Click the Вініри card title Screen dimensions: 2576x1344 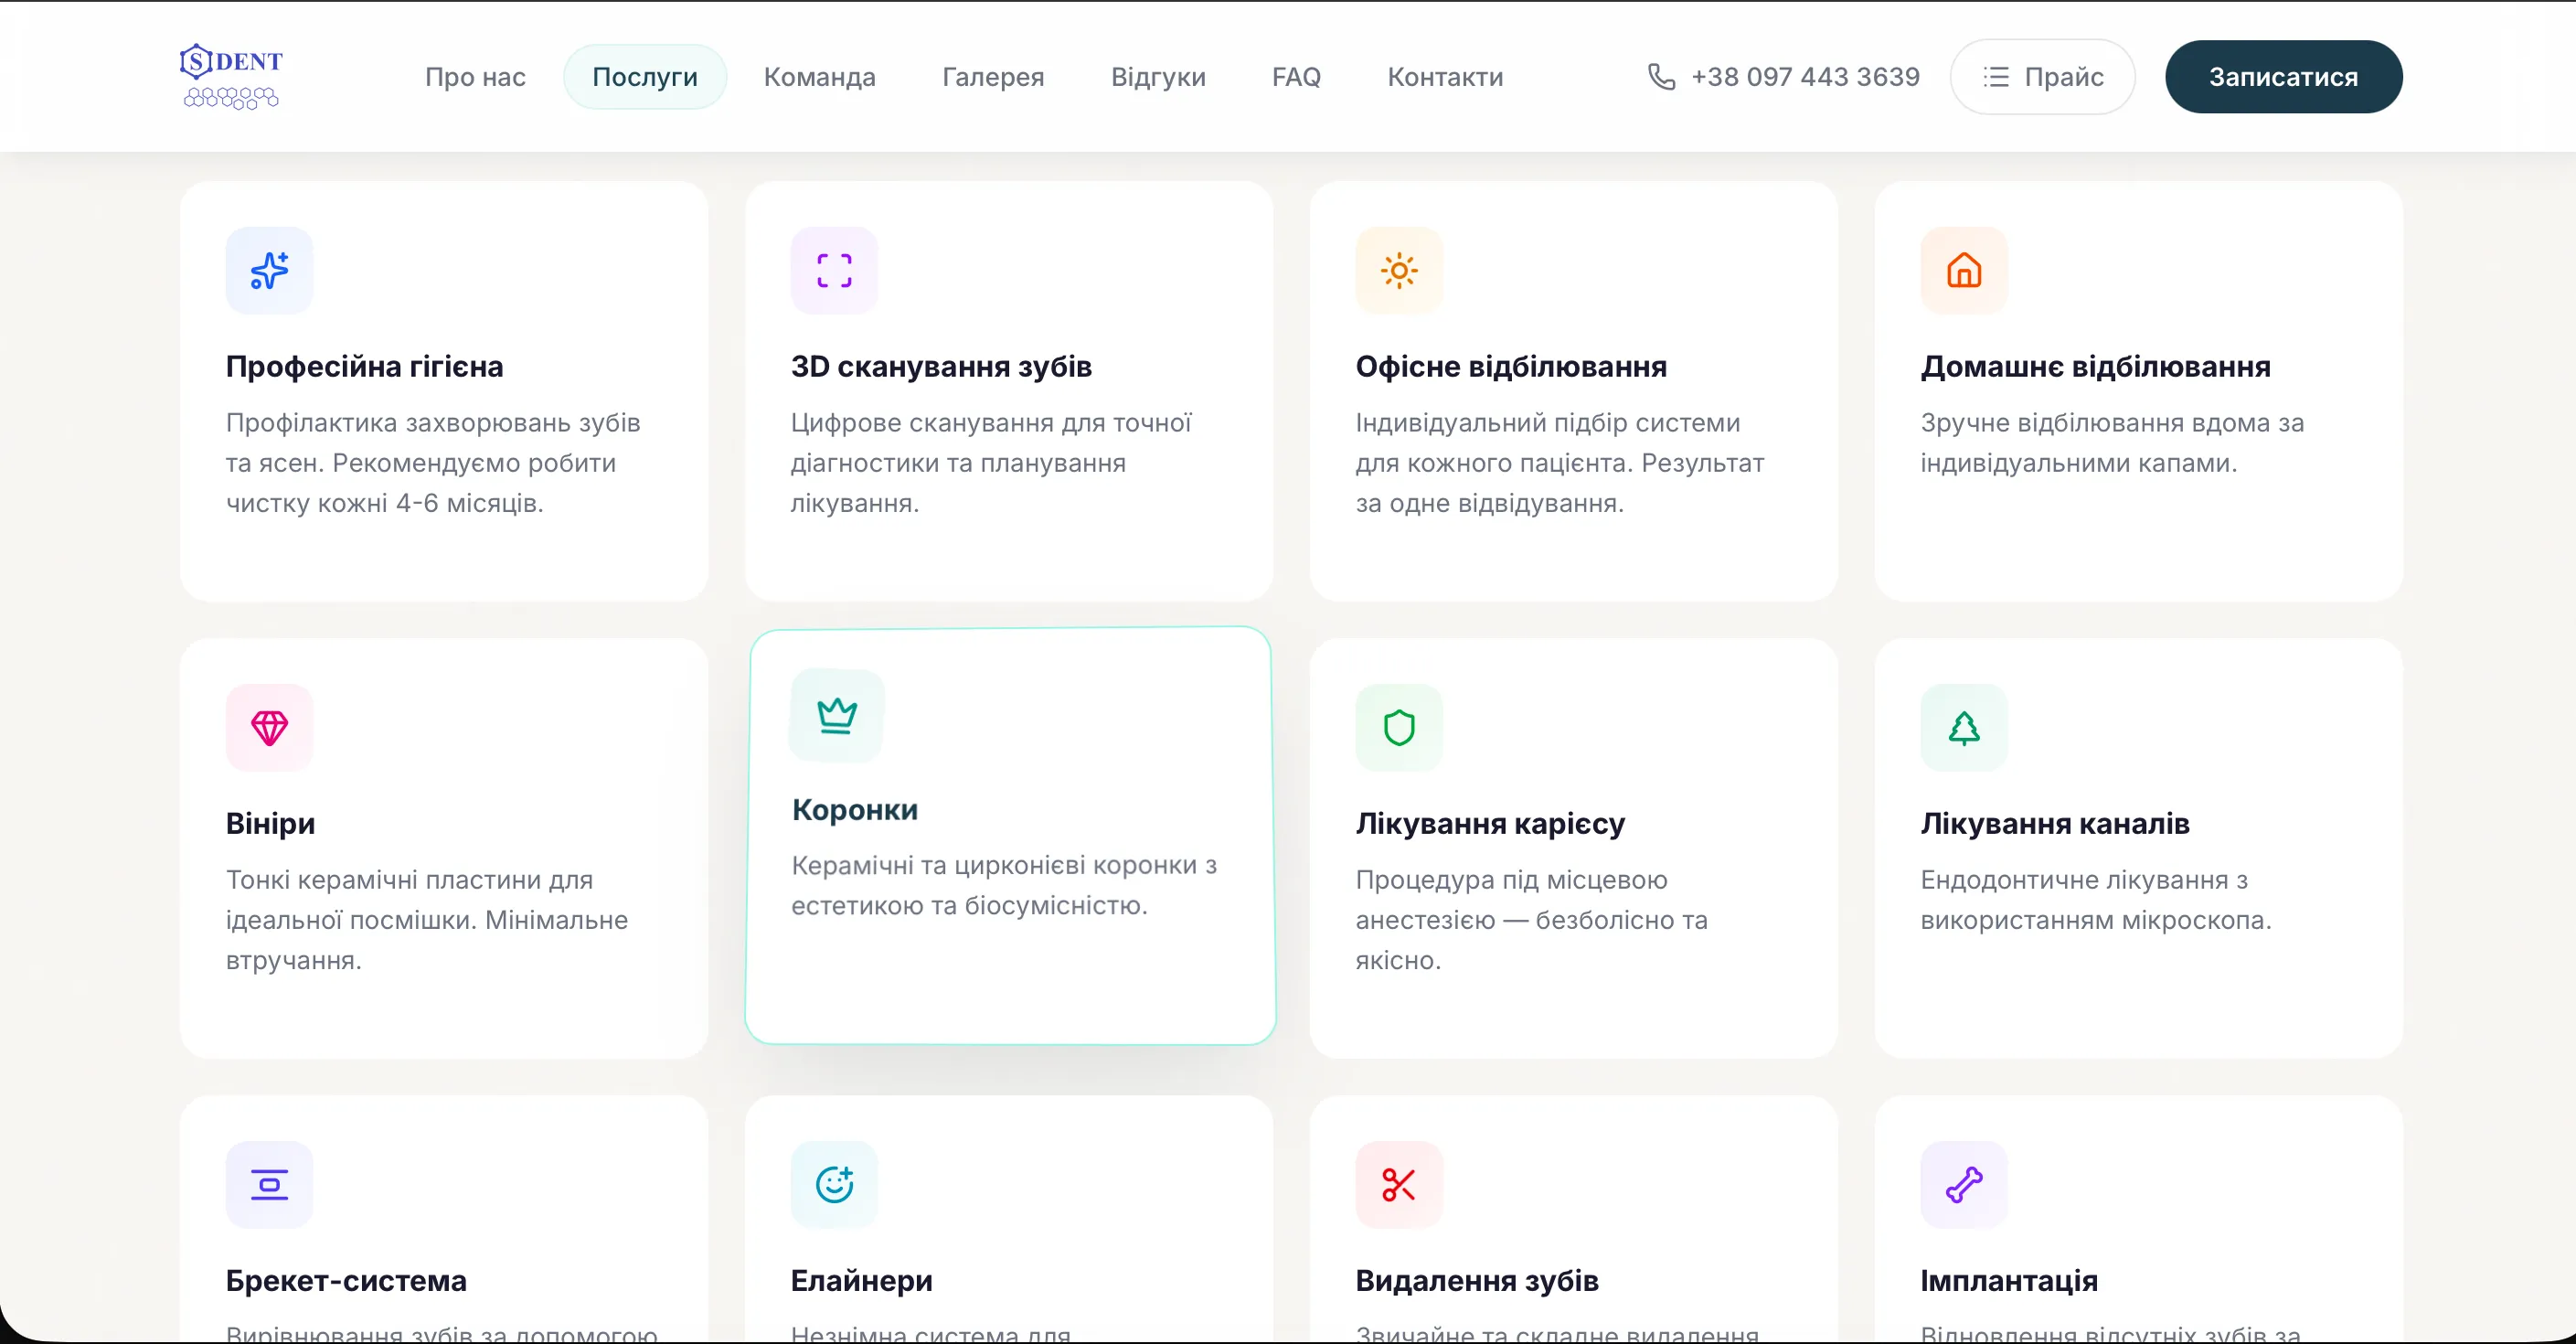coord(270,824)
